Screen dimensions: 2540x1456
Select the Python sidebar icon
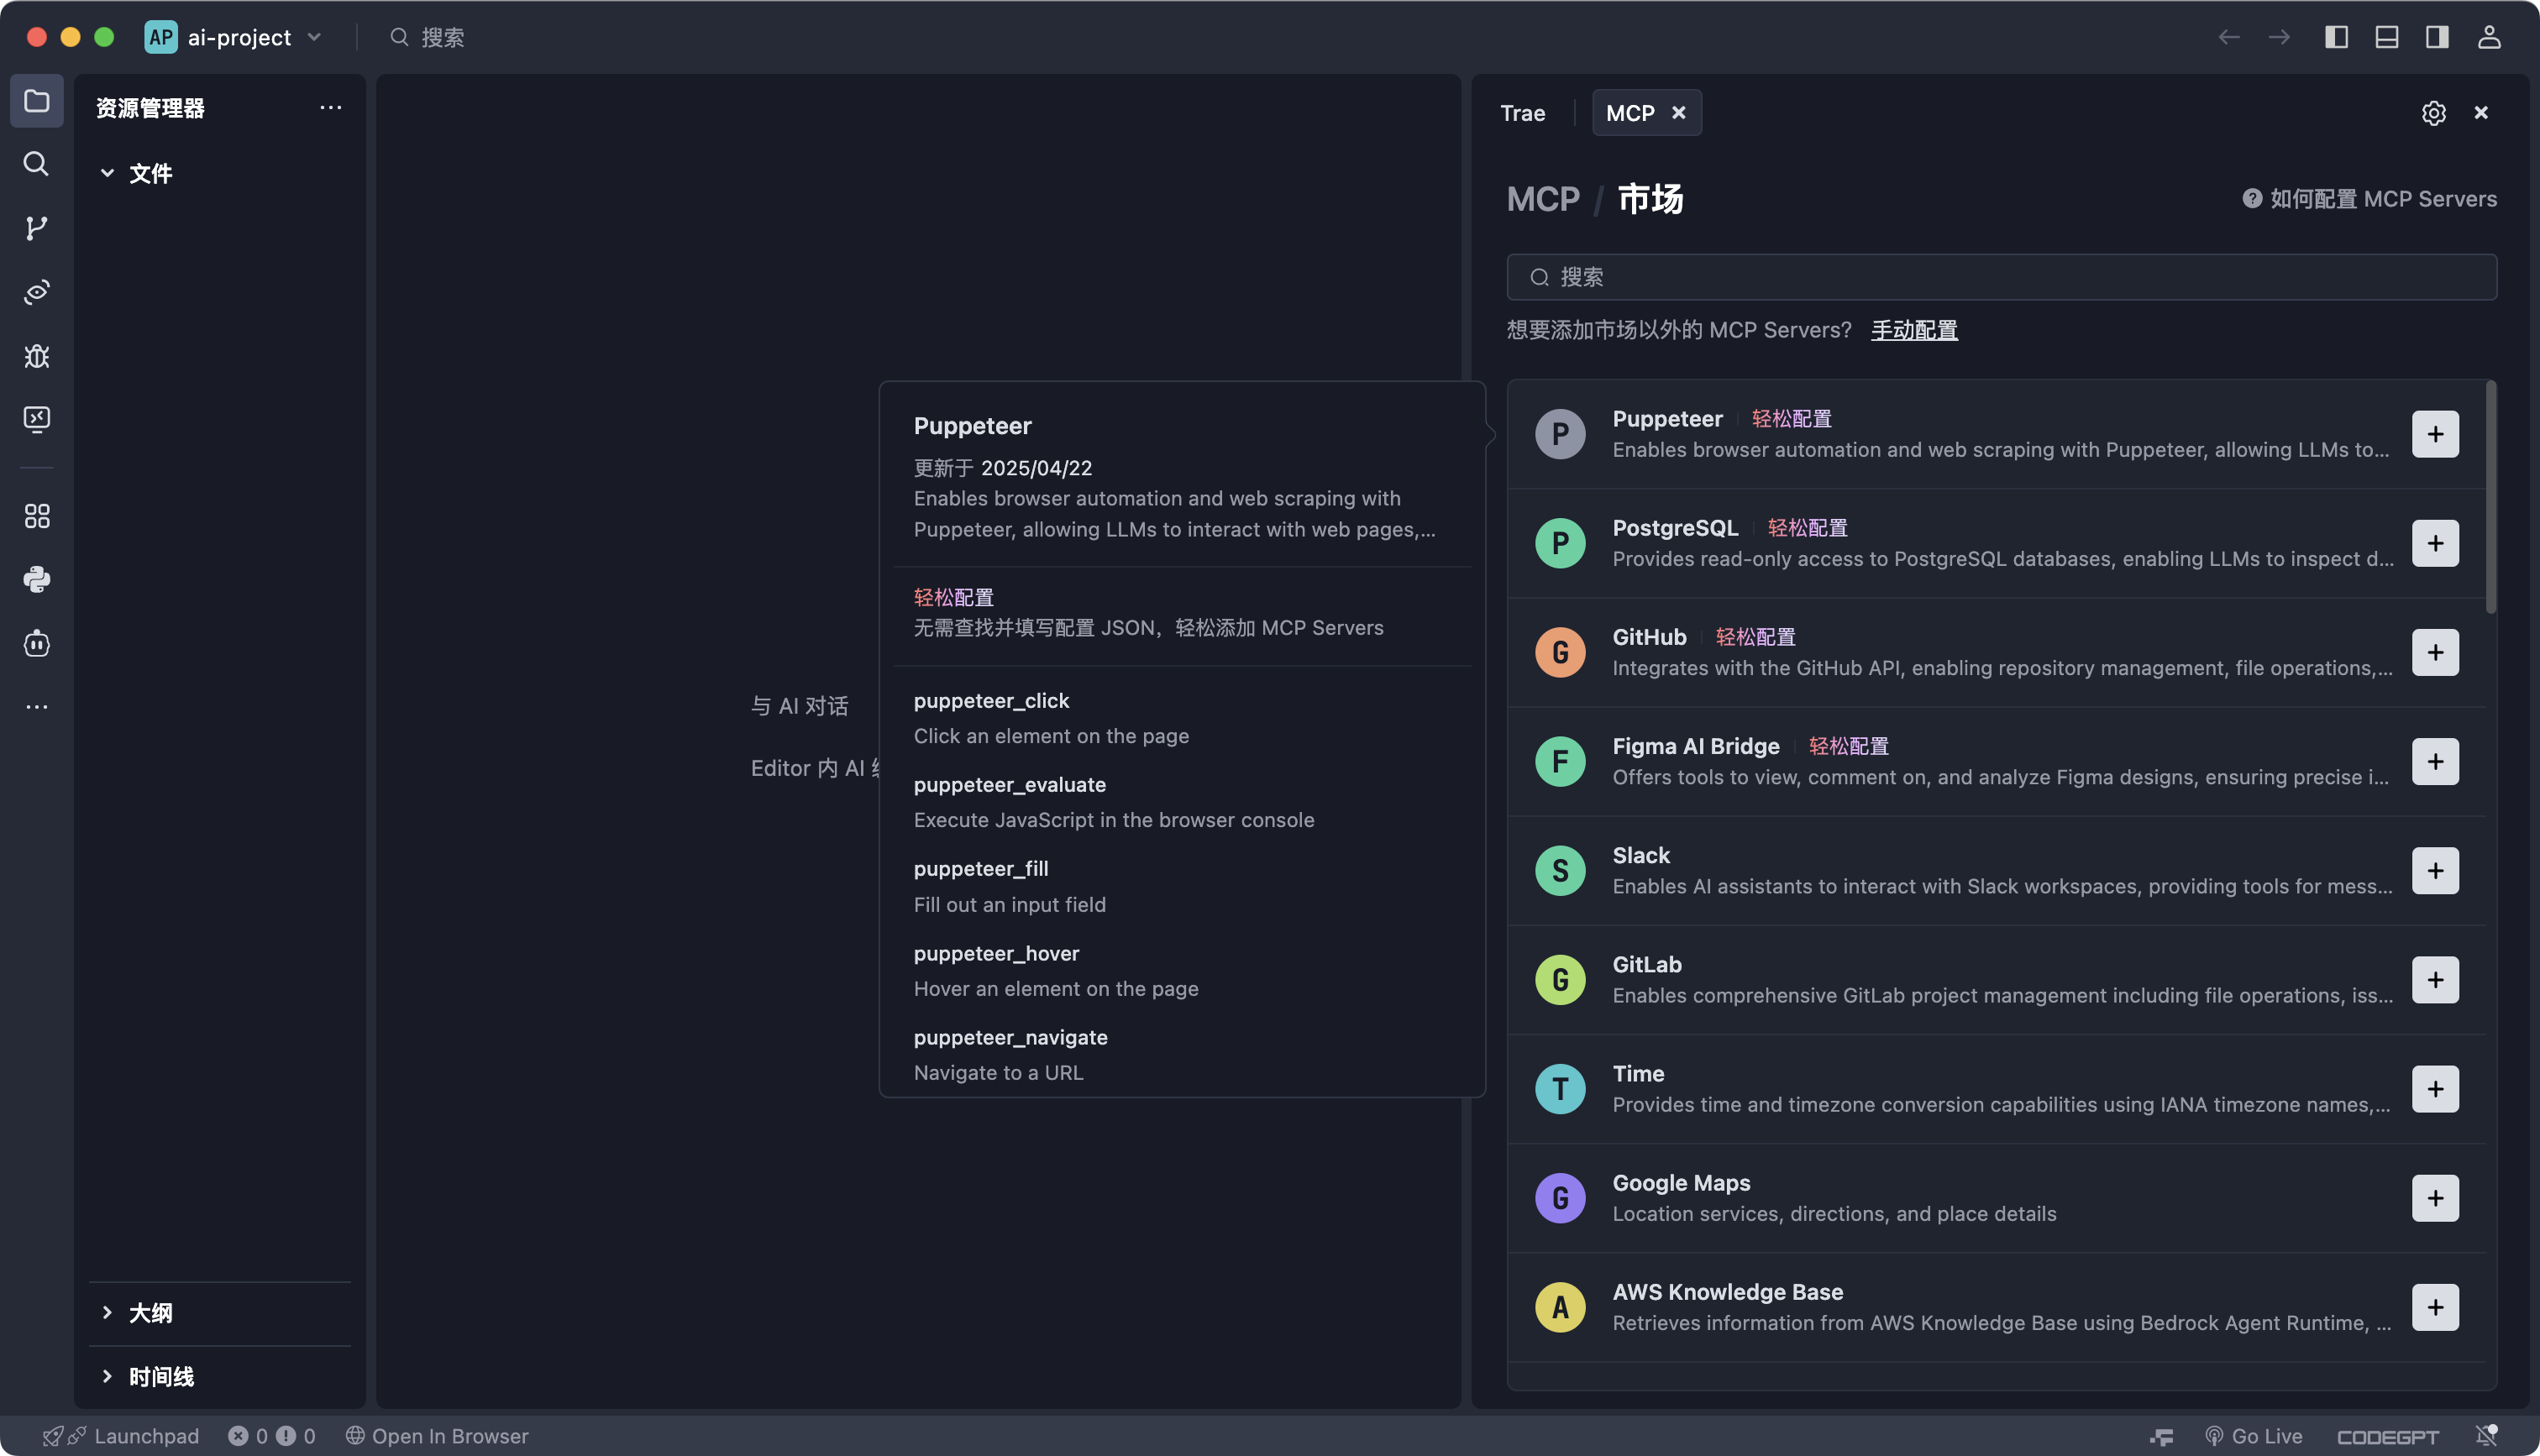(37, 580)
